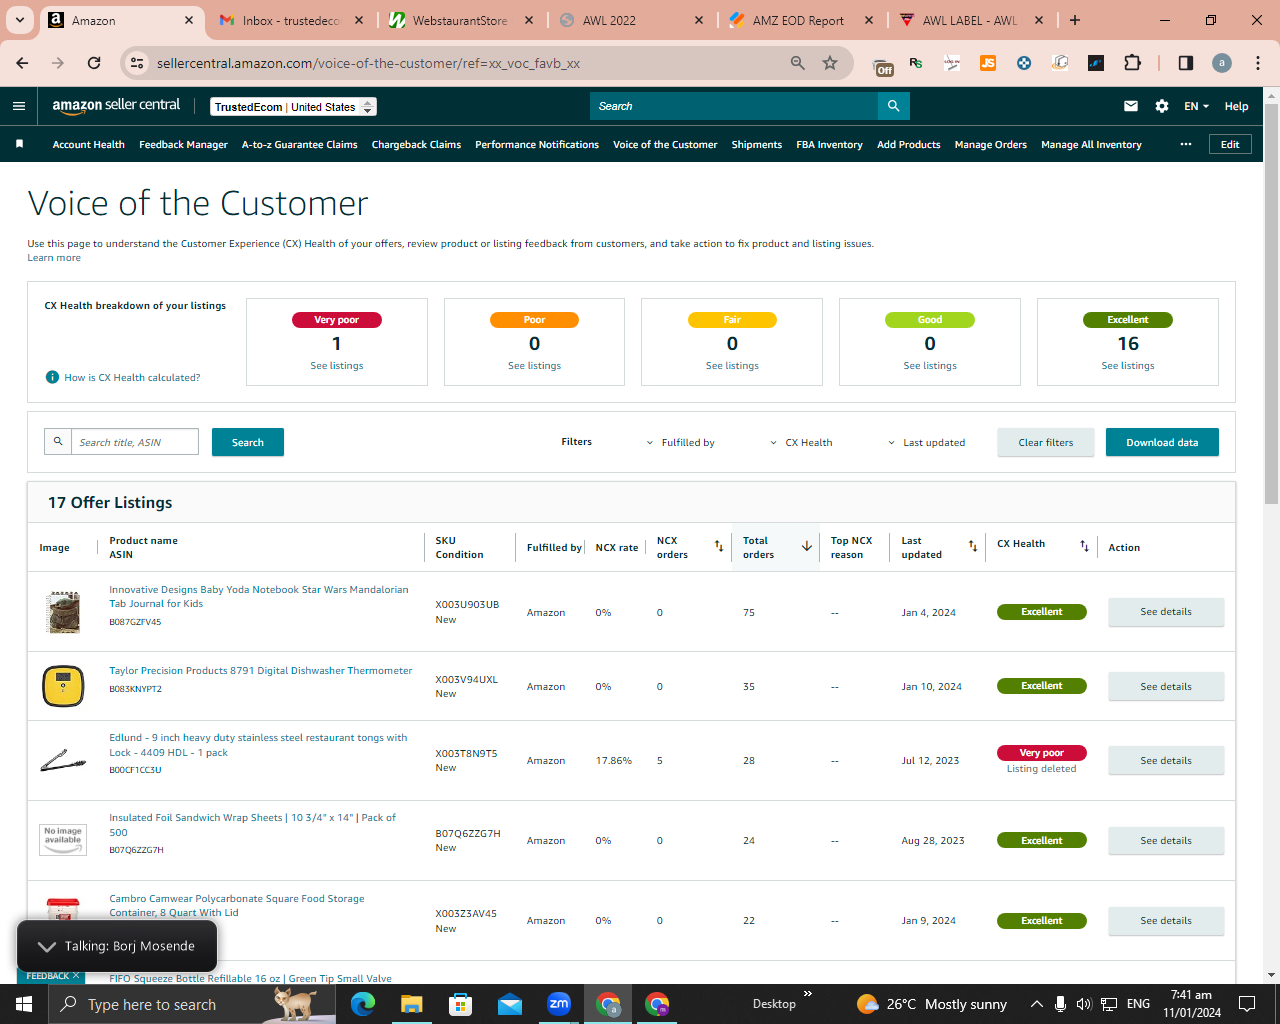Open Manage Orders in navigation bar
Viewport: 1280px width, 1024px height.
990,144
